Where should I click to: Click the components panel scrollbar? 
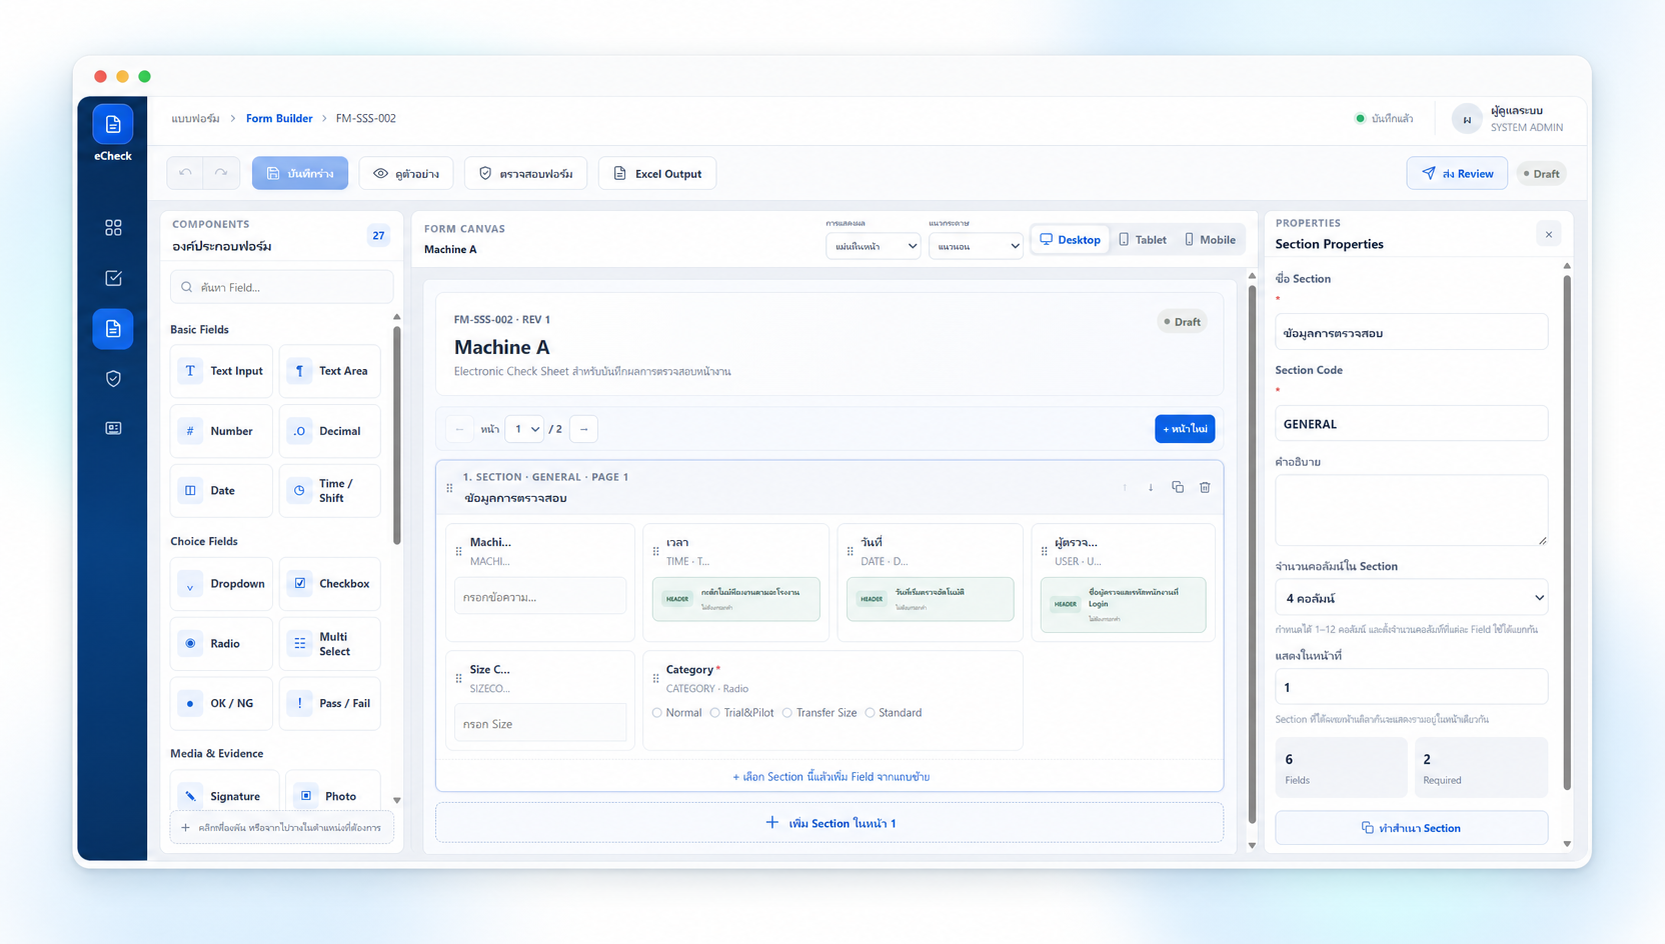tap(397, 437)
